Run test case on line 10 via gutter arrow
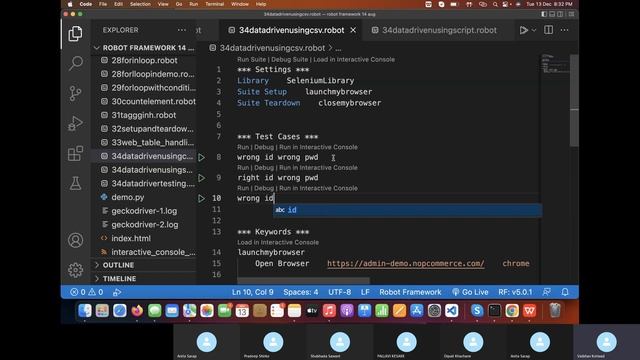The height and width of the screenshot is (360, 640). click(x=201, y=198)
